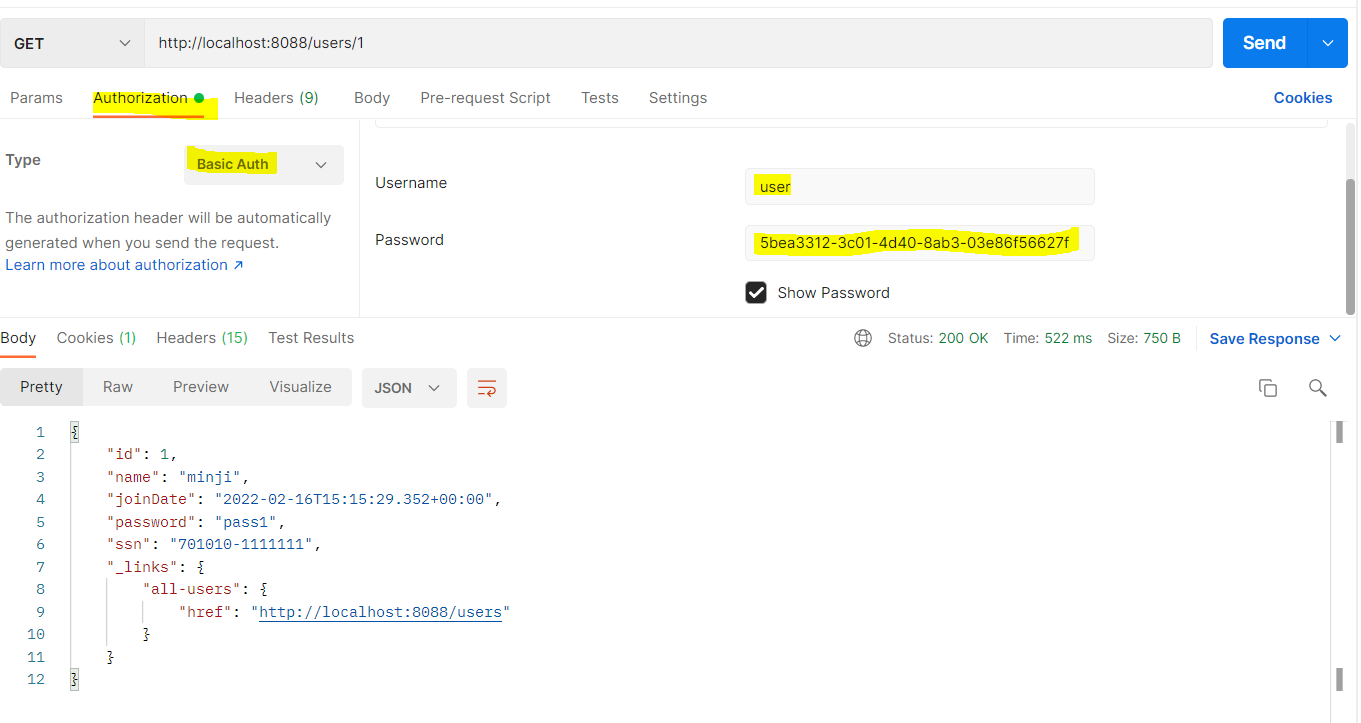Viewport: 1361px width, 723px height.
Task: View the response Headers (15) tab
Action: pyautogui.click(x=202, y=338)
